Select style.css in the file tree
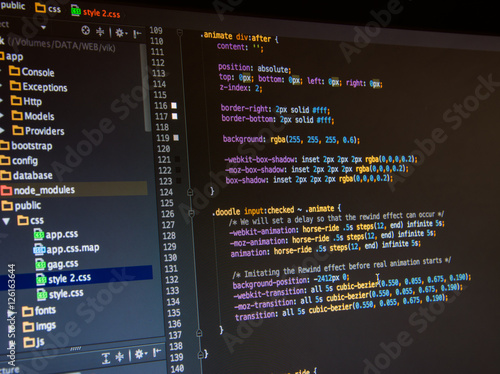Image resolution: width=500 pixels, height=374 pixels. click(60, 294)
